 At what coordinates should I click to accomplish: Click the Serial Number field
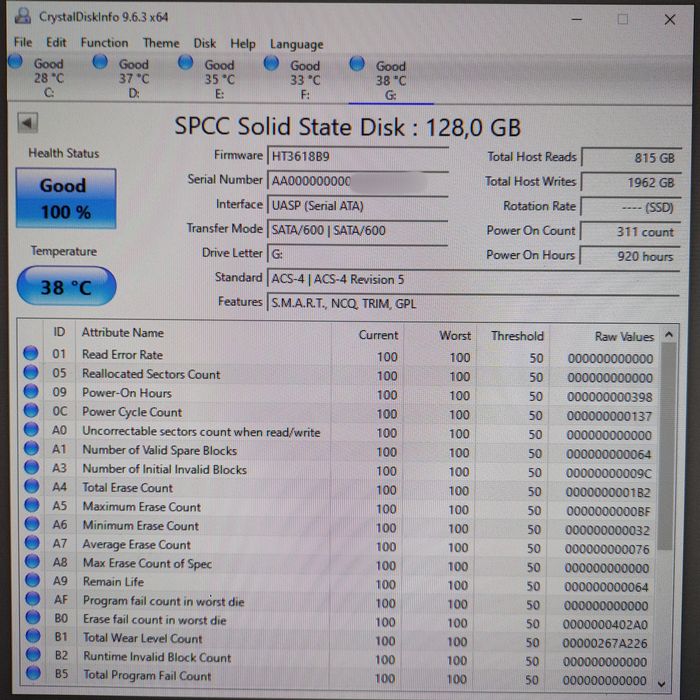[358, 181]
